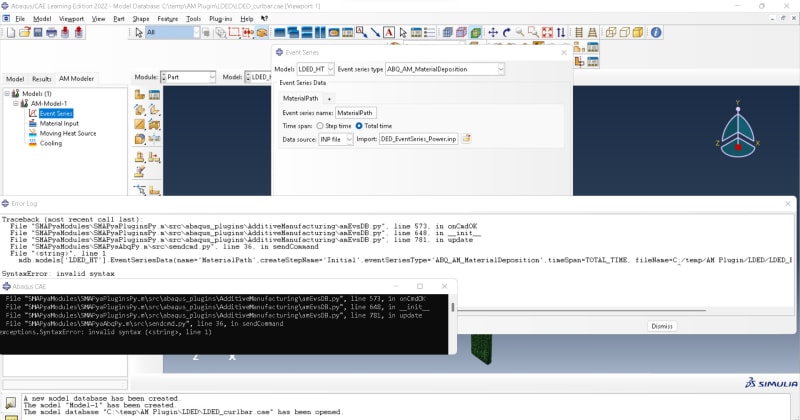Dismiss the Error Log dialog
Image resolution: width=800 pixels, height=420 pixels.
(662, 326)
